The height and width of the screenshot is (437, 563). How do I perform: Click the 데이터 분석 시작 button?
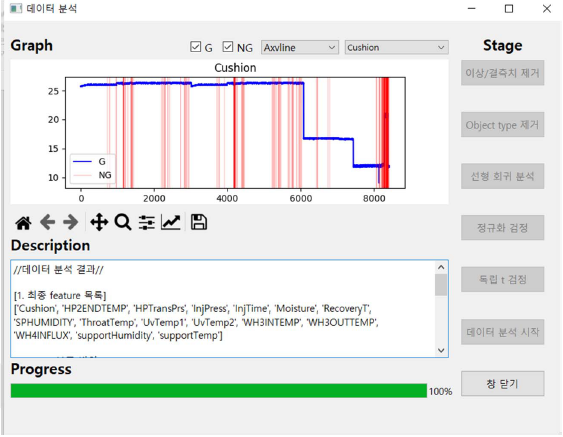click(502, 332)
